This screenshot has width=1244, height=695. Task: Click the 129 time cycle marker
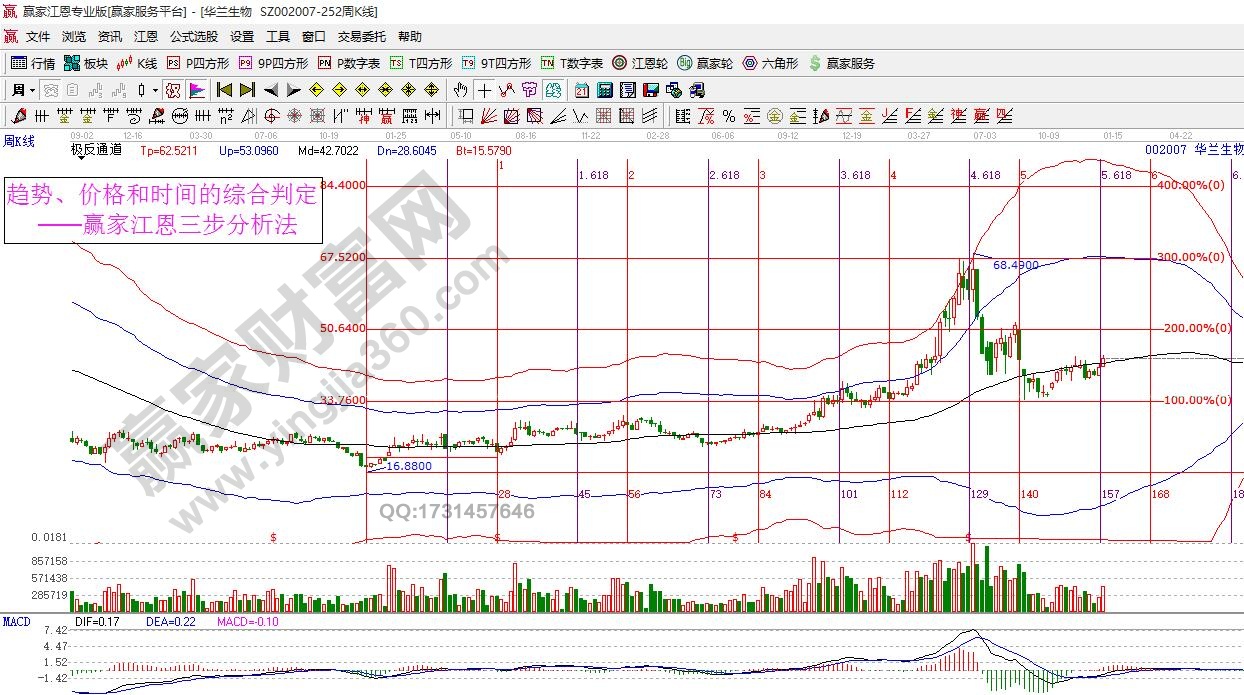click(x=979, y=494)
